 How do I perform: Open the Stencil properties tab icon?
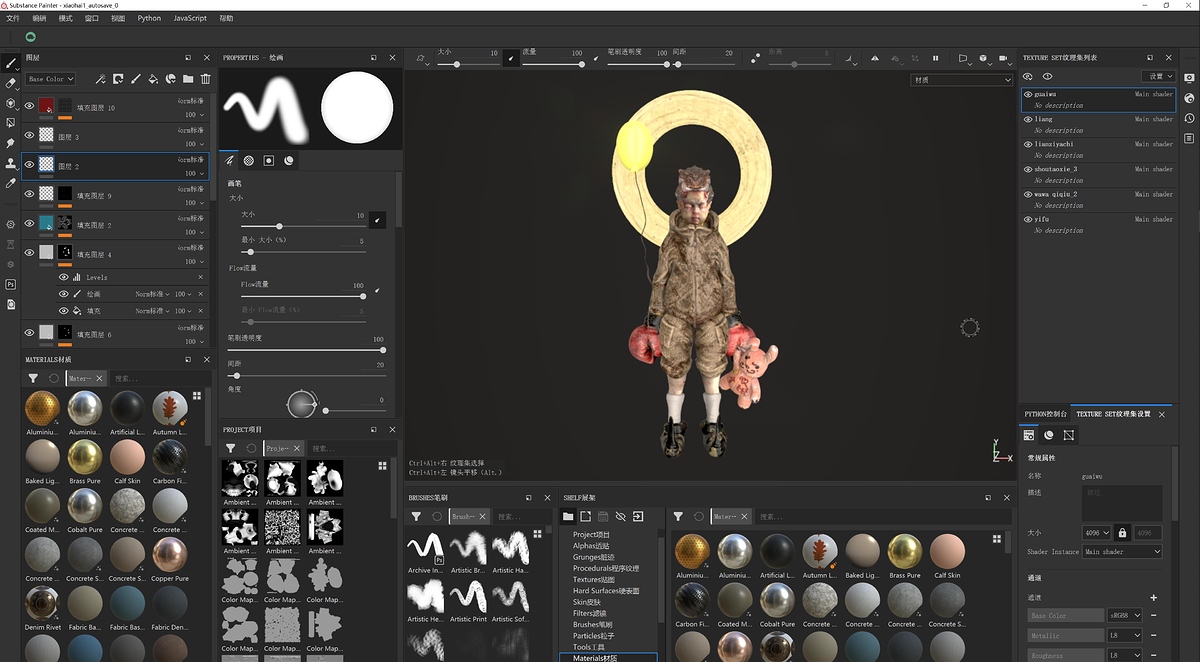(x=269, y=160)
